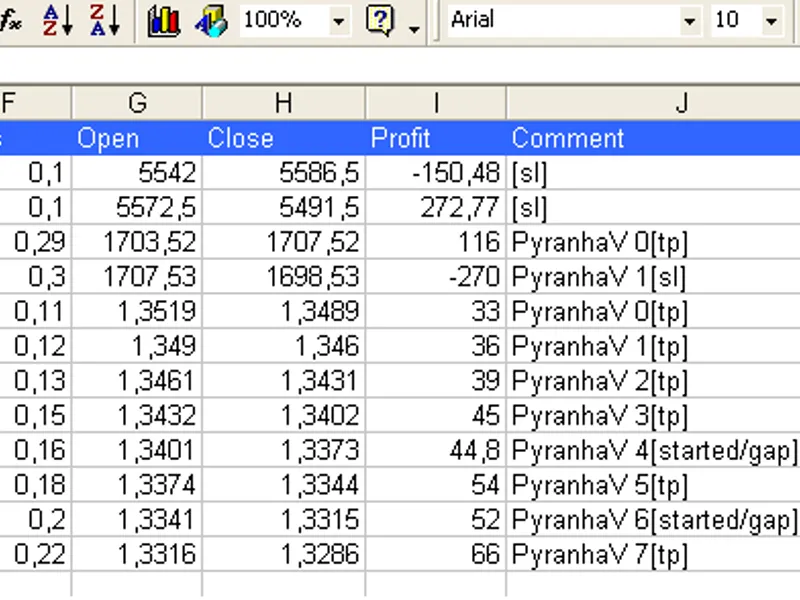Screen dimensions: 800x600
Task: Open the Help question mark icon
Action: click(380, 21)
